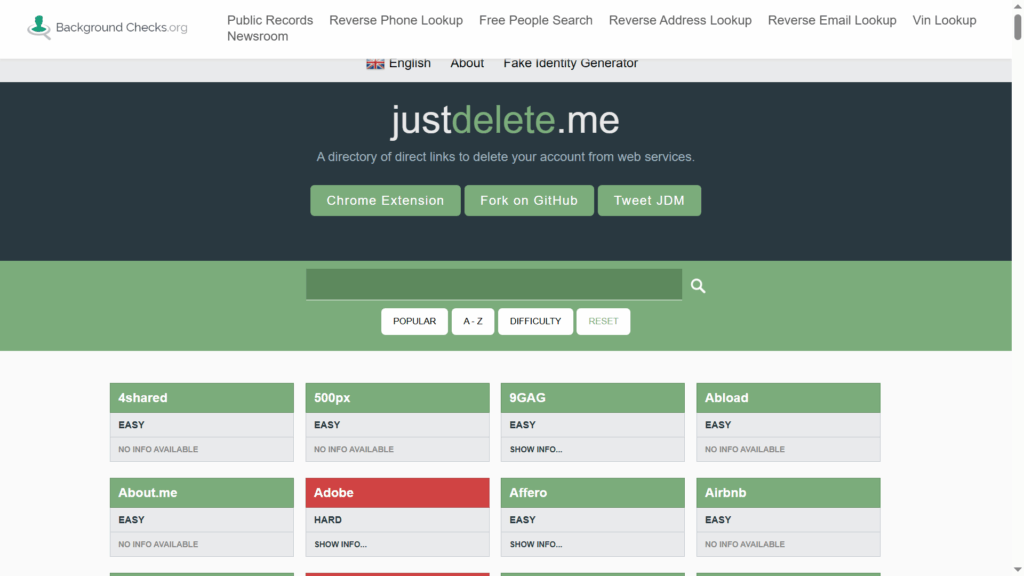Click EASY label on 4shared card
Viewport: 1024px width, 576px height.
click(131, 425)
